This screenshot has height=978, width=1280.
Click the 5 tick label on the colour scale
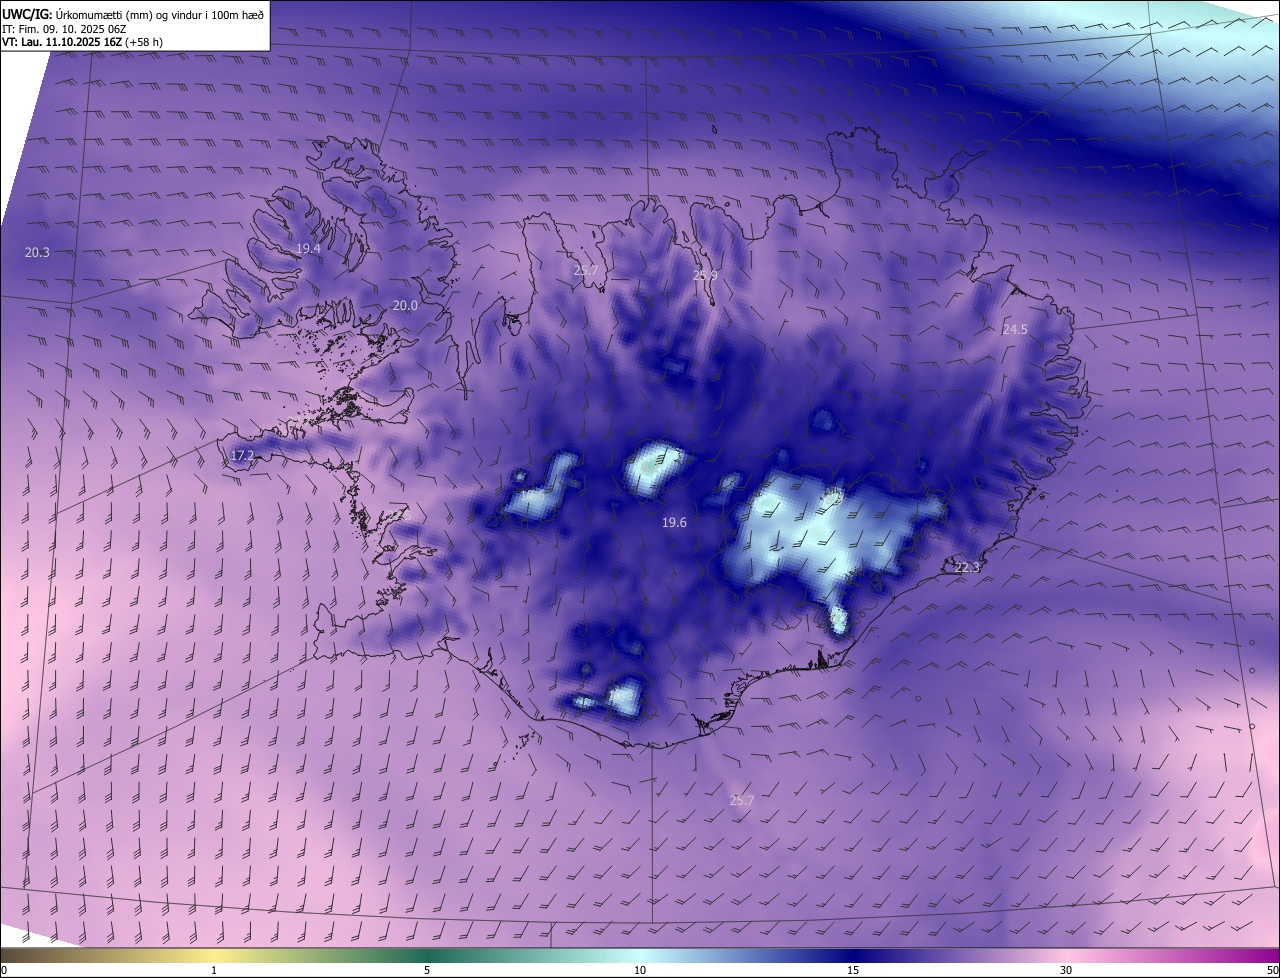(427, 971)
